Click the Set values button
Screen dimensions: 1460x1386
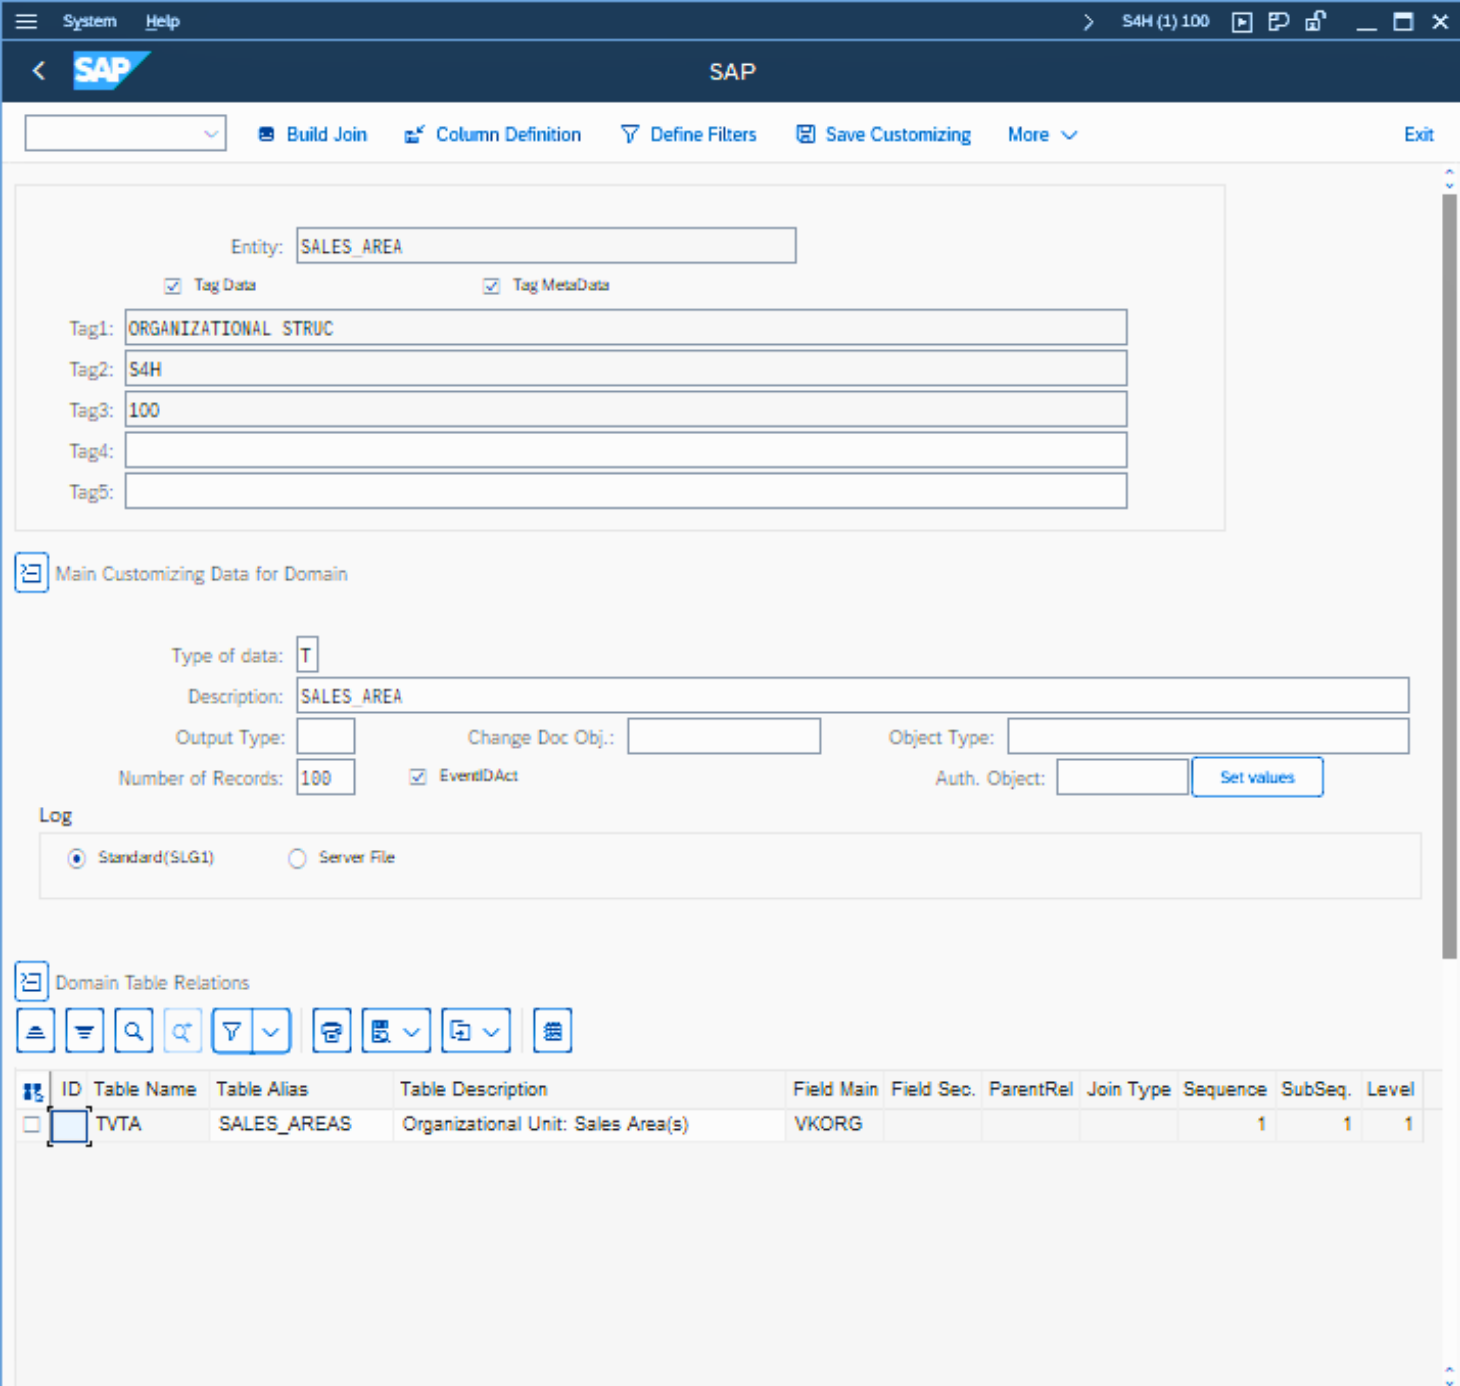tap(1257, 777)
